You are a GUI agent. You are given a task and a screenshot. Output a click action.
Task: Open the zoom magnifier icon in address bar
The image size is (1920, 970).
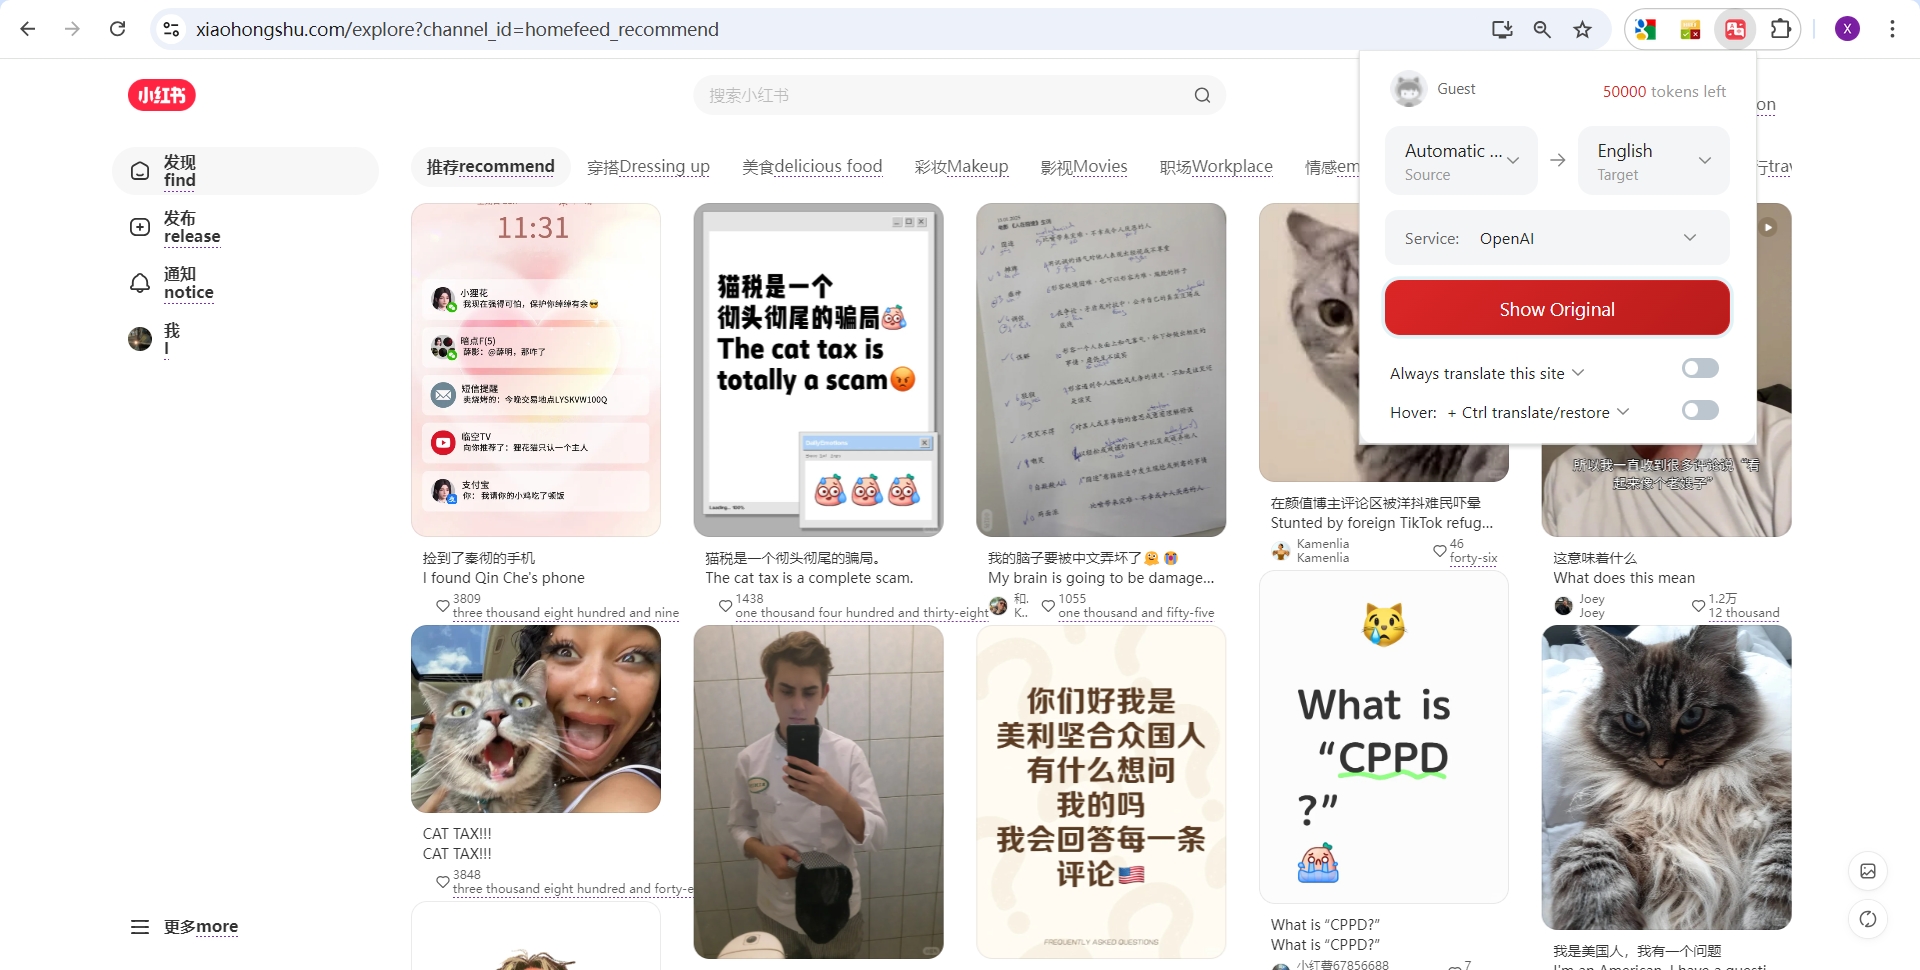pos(1542,29)
